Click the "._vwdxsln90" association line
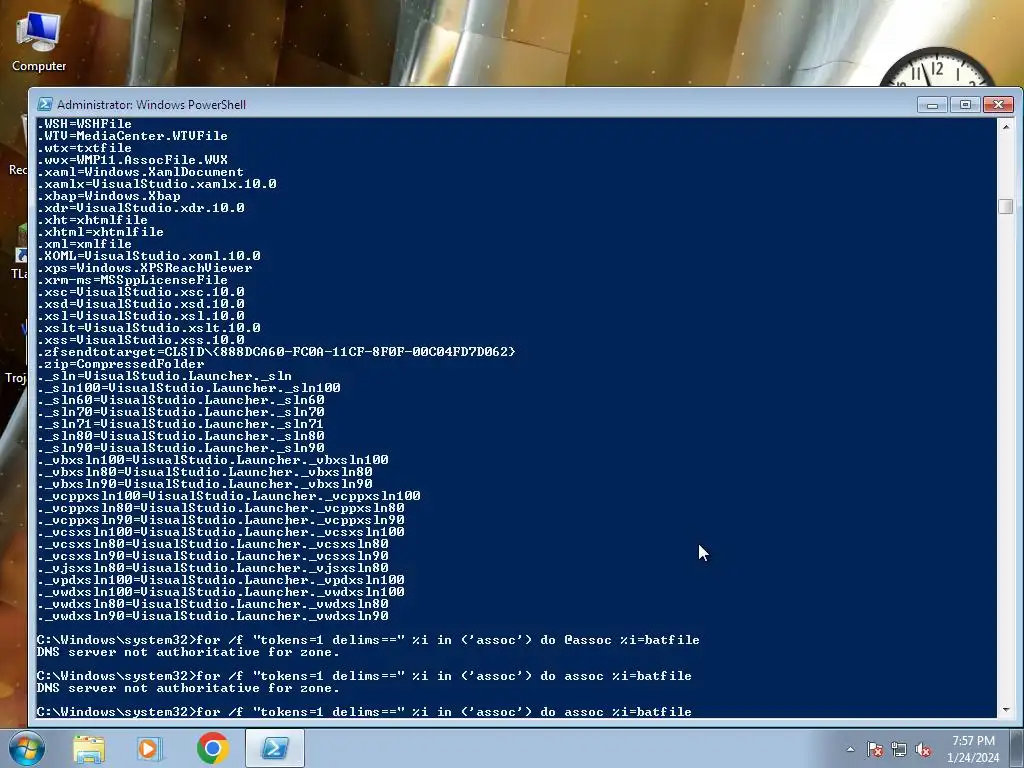1024x768 pixels. tap(213, 616)
